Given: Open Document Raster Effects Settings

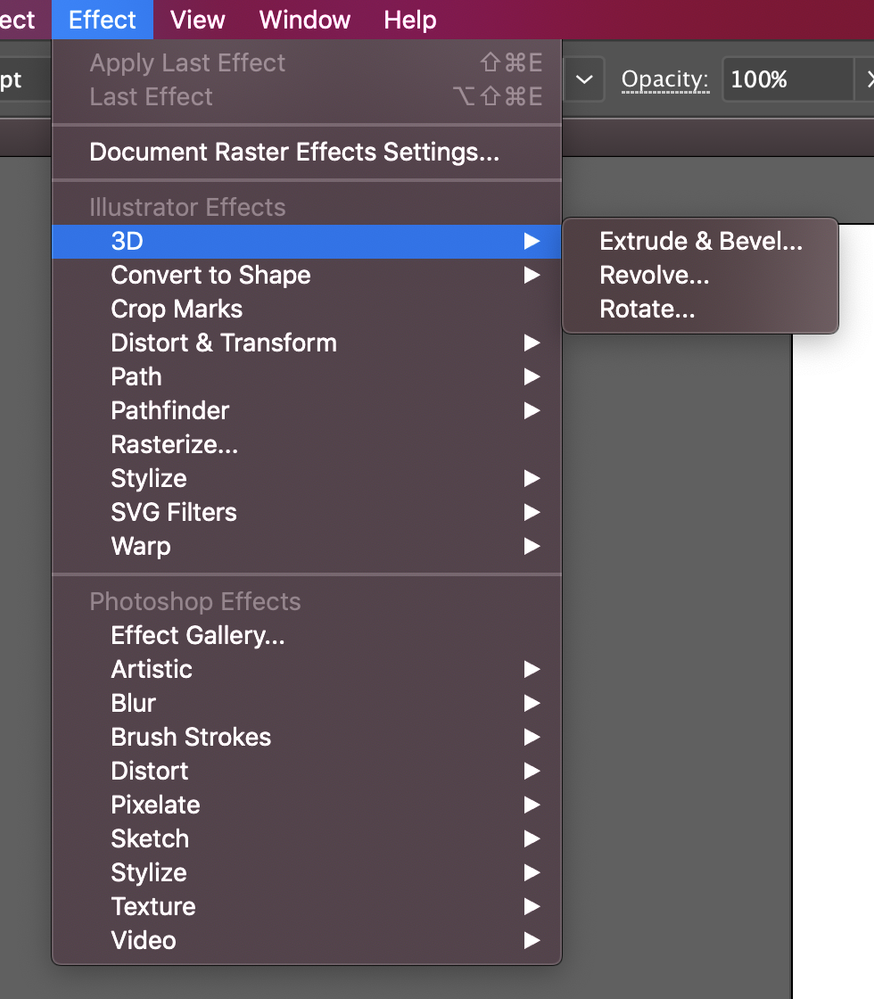Looking at the screenshot, I should click(294, 152).
